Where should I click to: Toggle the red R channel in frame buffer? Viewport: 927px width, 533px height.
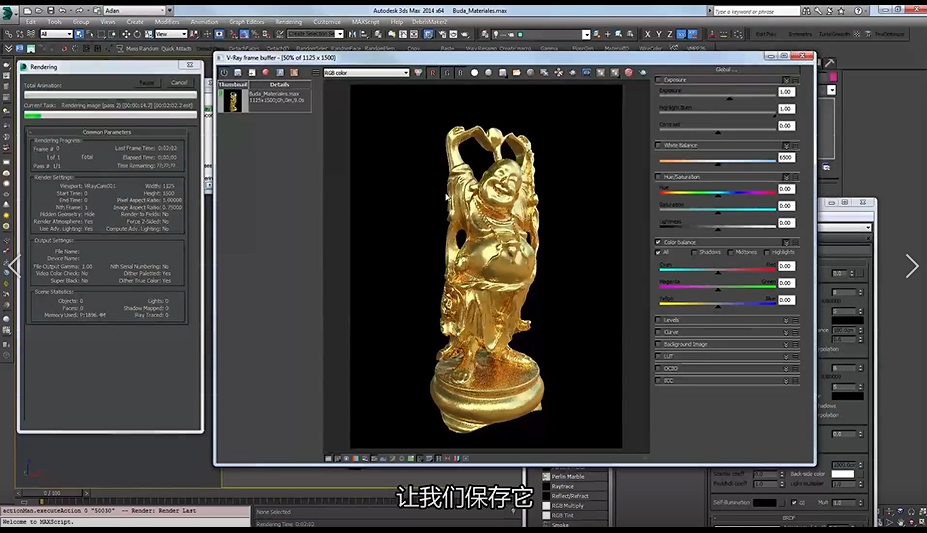[432, 73]
